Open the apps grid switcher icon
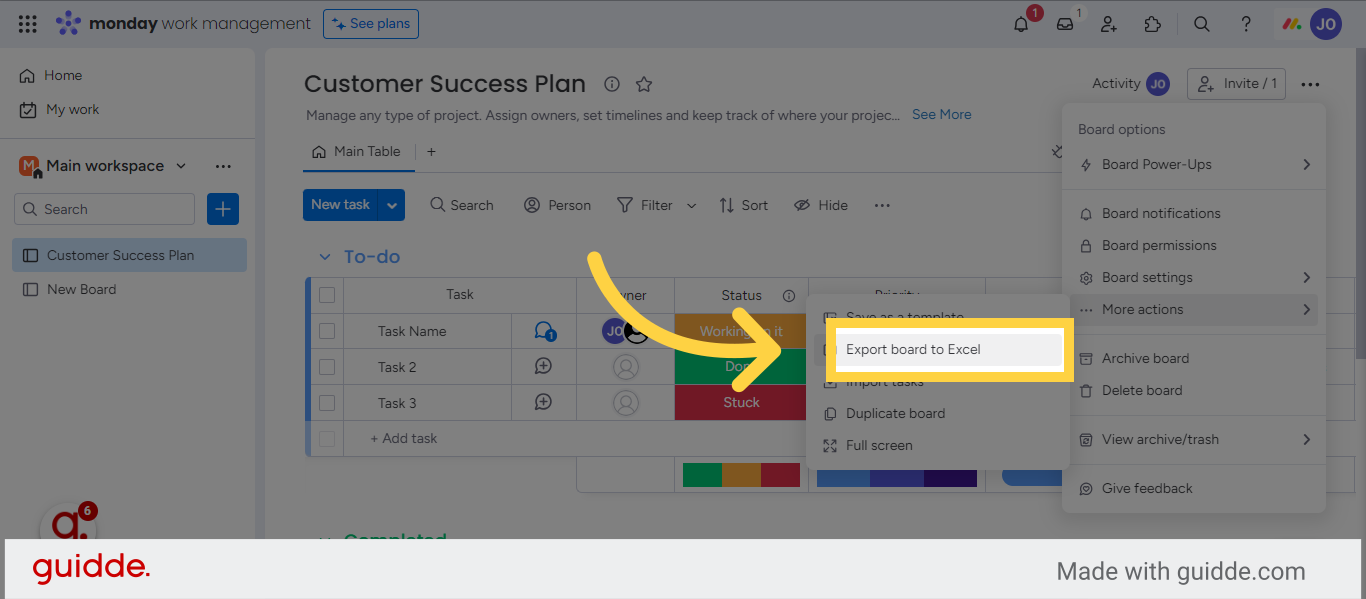Image resolution: width=1366 pixels, height=599 pixels. [x=28, y=24]
